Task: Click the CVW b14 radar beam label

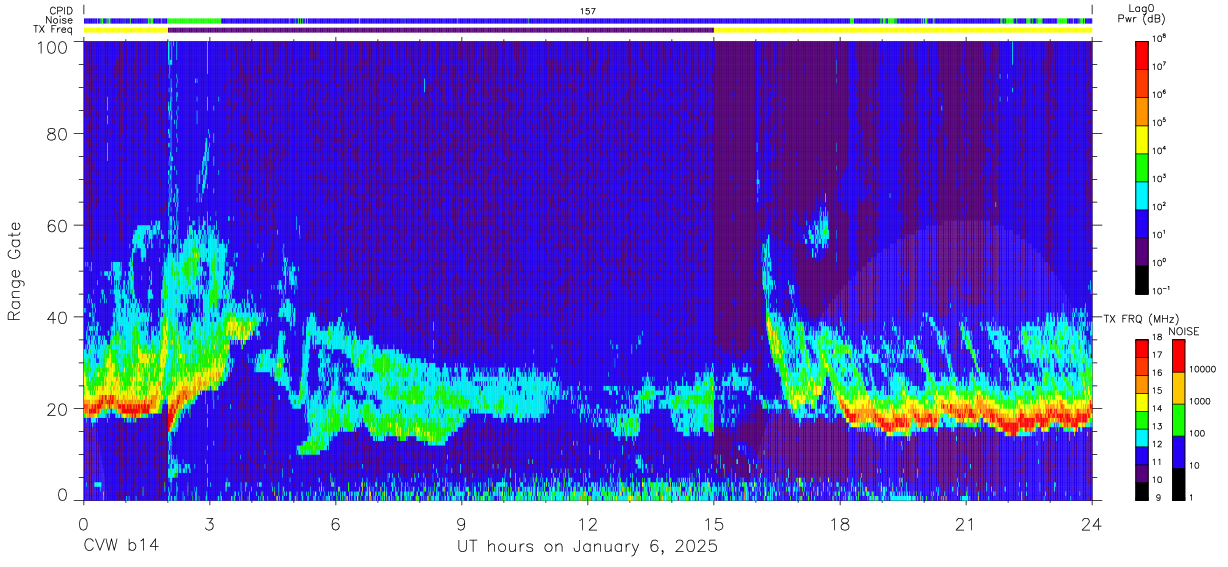Action: coord(121,547)
